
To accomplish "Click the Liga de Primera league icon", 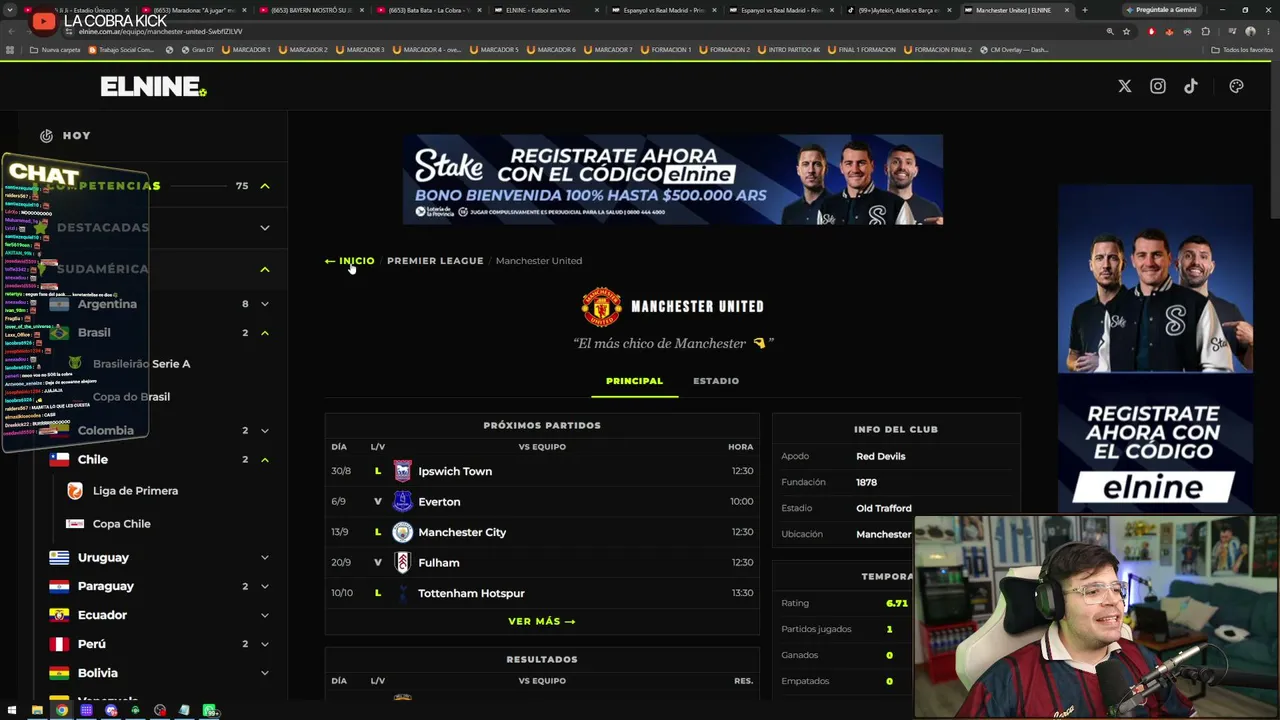I will coord(75,491).
